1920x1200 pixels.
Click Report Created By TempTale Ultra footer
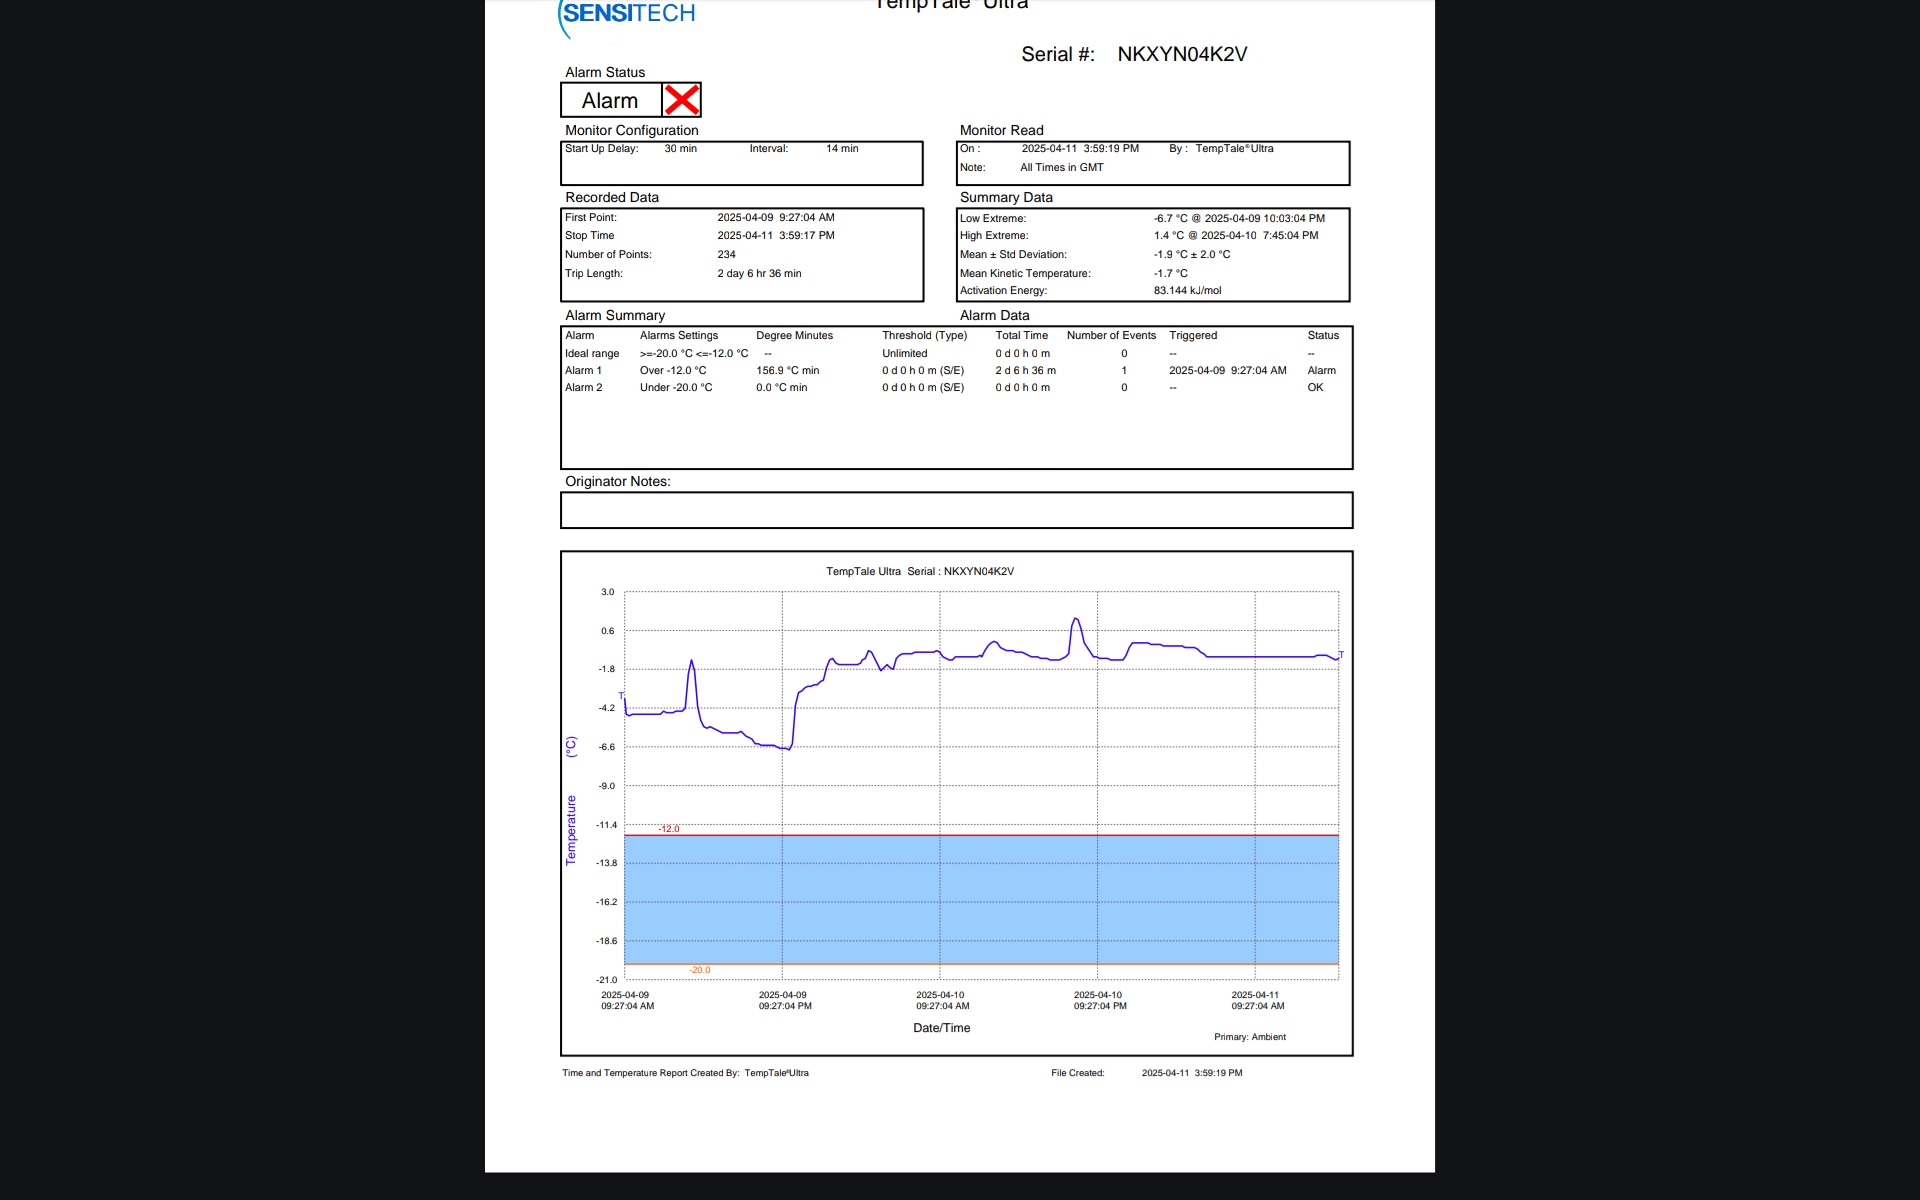pyautogui.click(x=685, y=1073)
